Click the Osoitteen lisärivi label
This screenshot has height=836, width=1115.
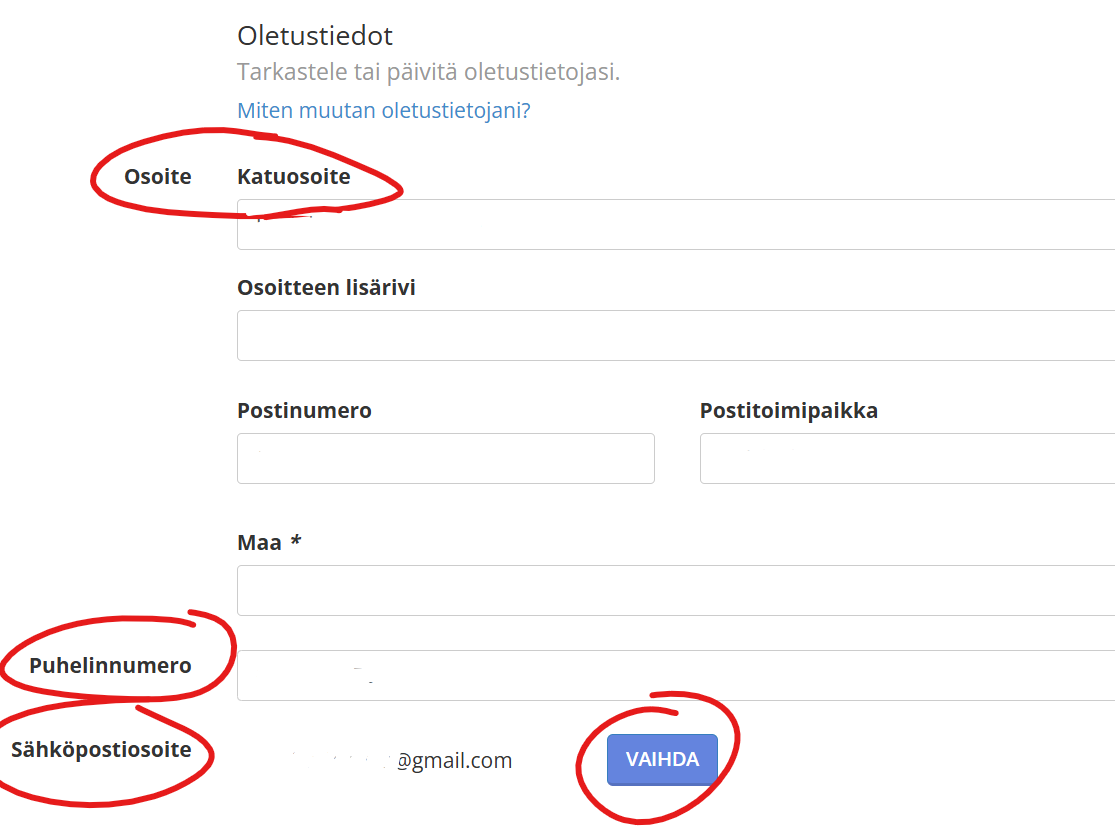[326, 288]
